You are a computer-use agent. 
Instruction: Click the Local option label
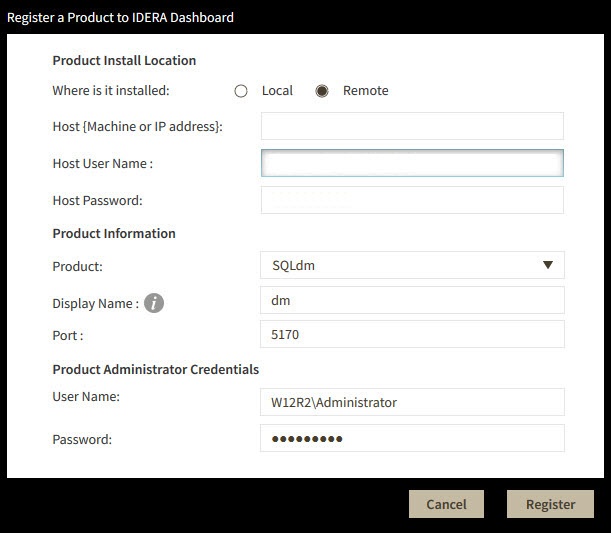click(x=277, y=91)
